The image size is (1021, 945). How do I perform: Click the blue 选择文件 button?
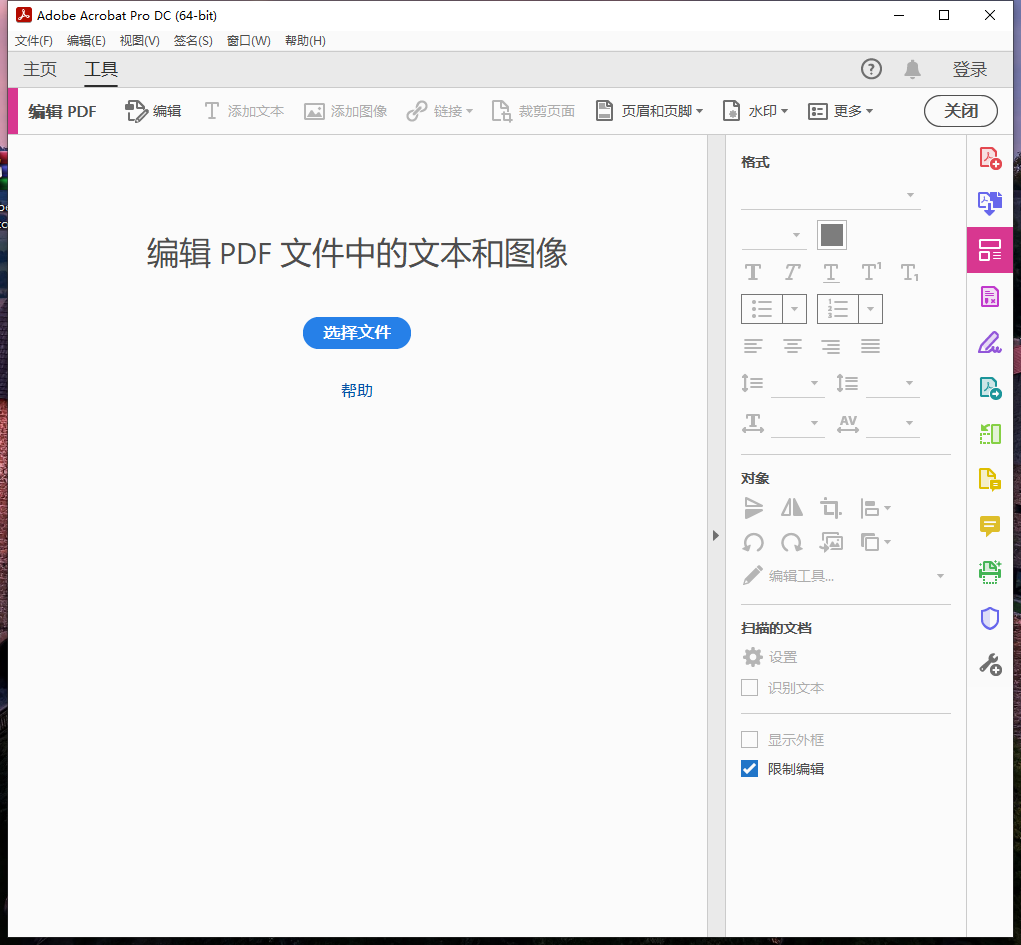coord(357,333)
